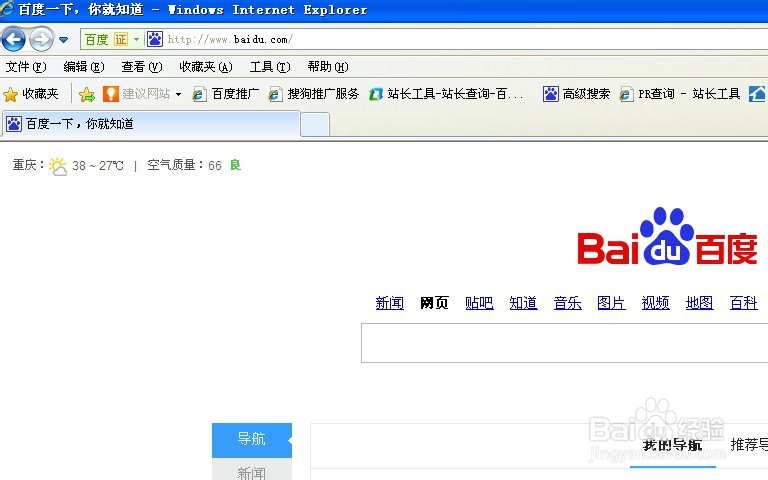The height and width of the screenshot is (480, 768).
Task: Click the add-to-favorites-bar star arrow icon
Action: (x=87, y=94)
